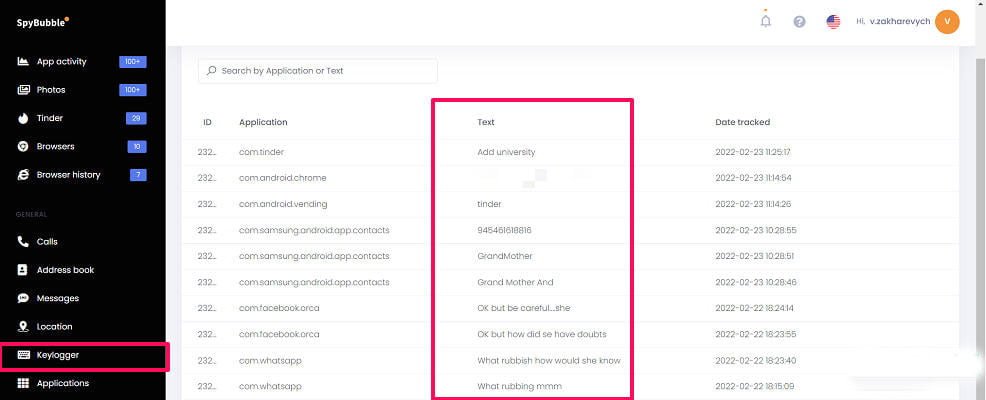The width and height of the screenshot is (986, 400).
Task: Click 'What rubbing mmm' text cell
Action: [519, 386]
